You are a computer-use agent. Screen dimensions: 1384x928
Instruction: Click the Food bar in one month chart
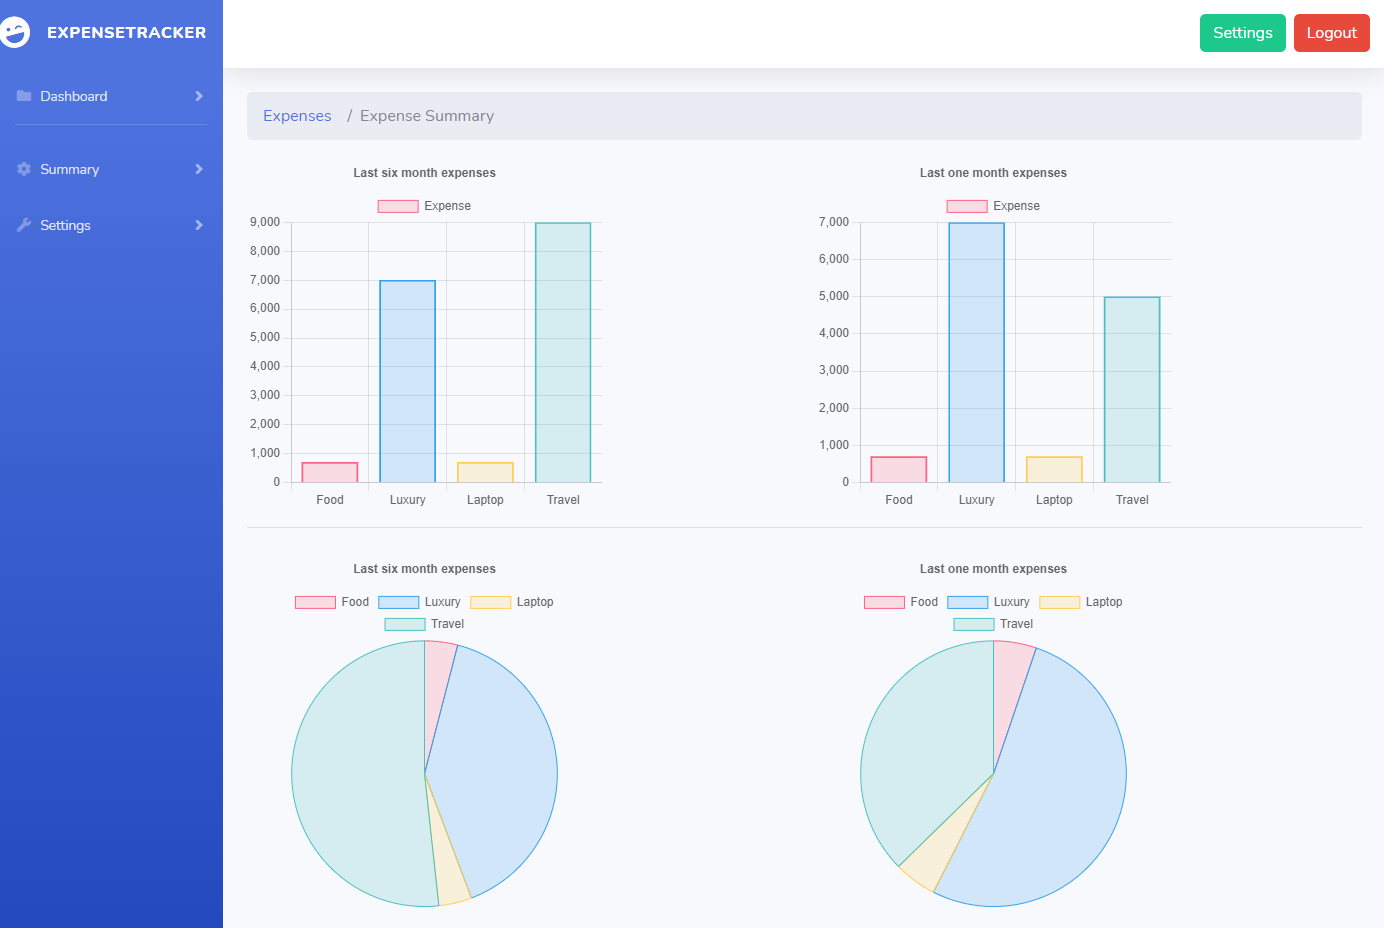899,469
